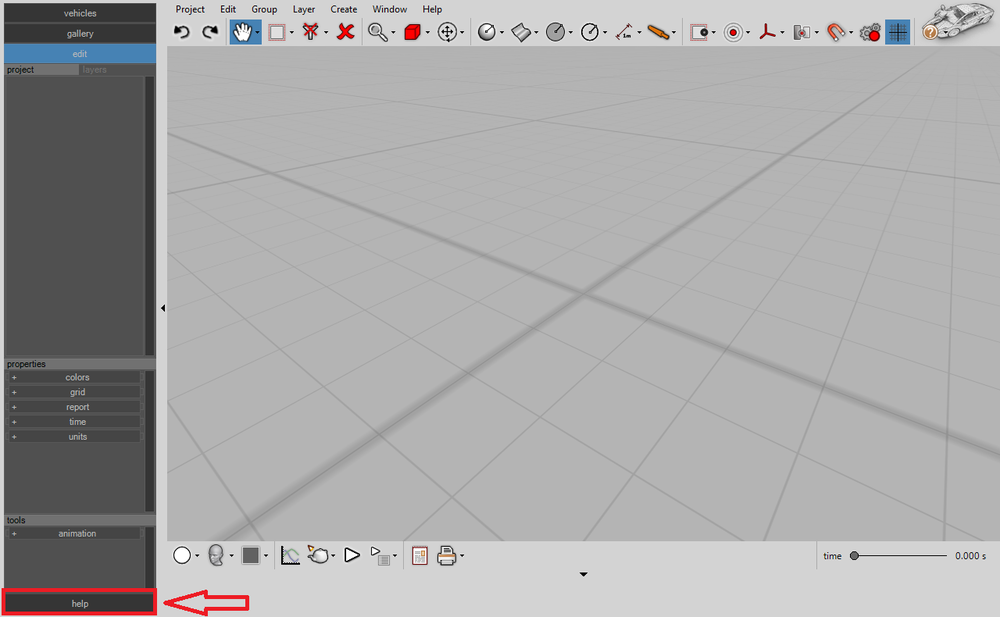Open the Project menu

tap(190, 10)
